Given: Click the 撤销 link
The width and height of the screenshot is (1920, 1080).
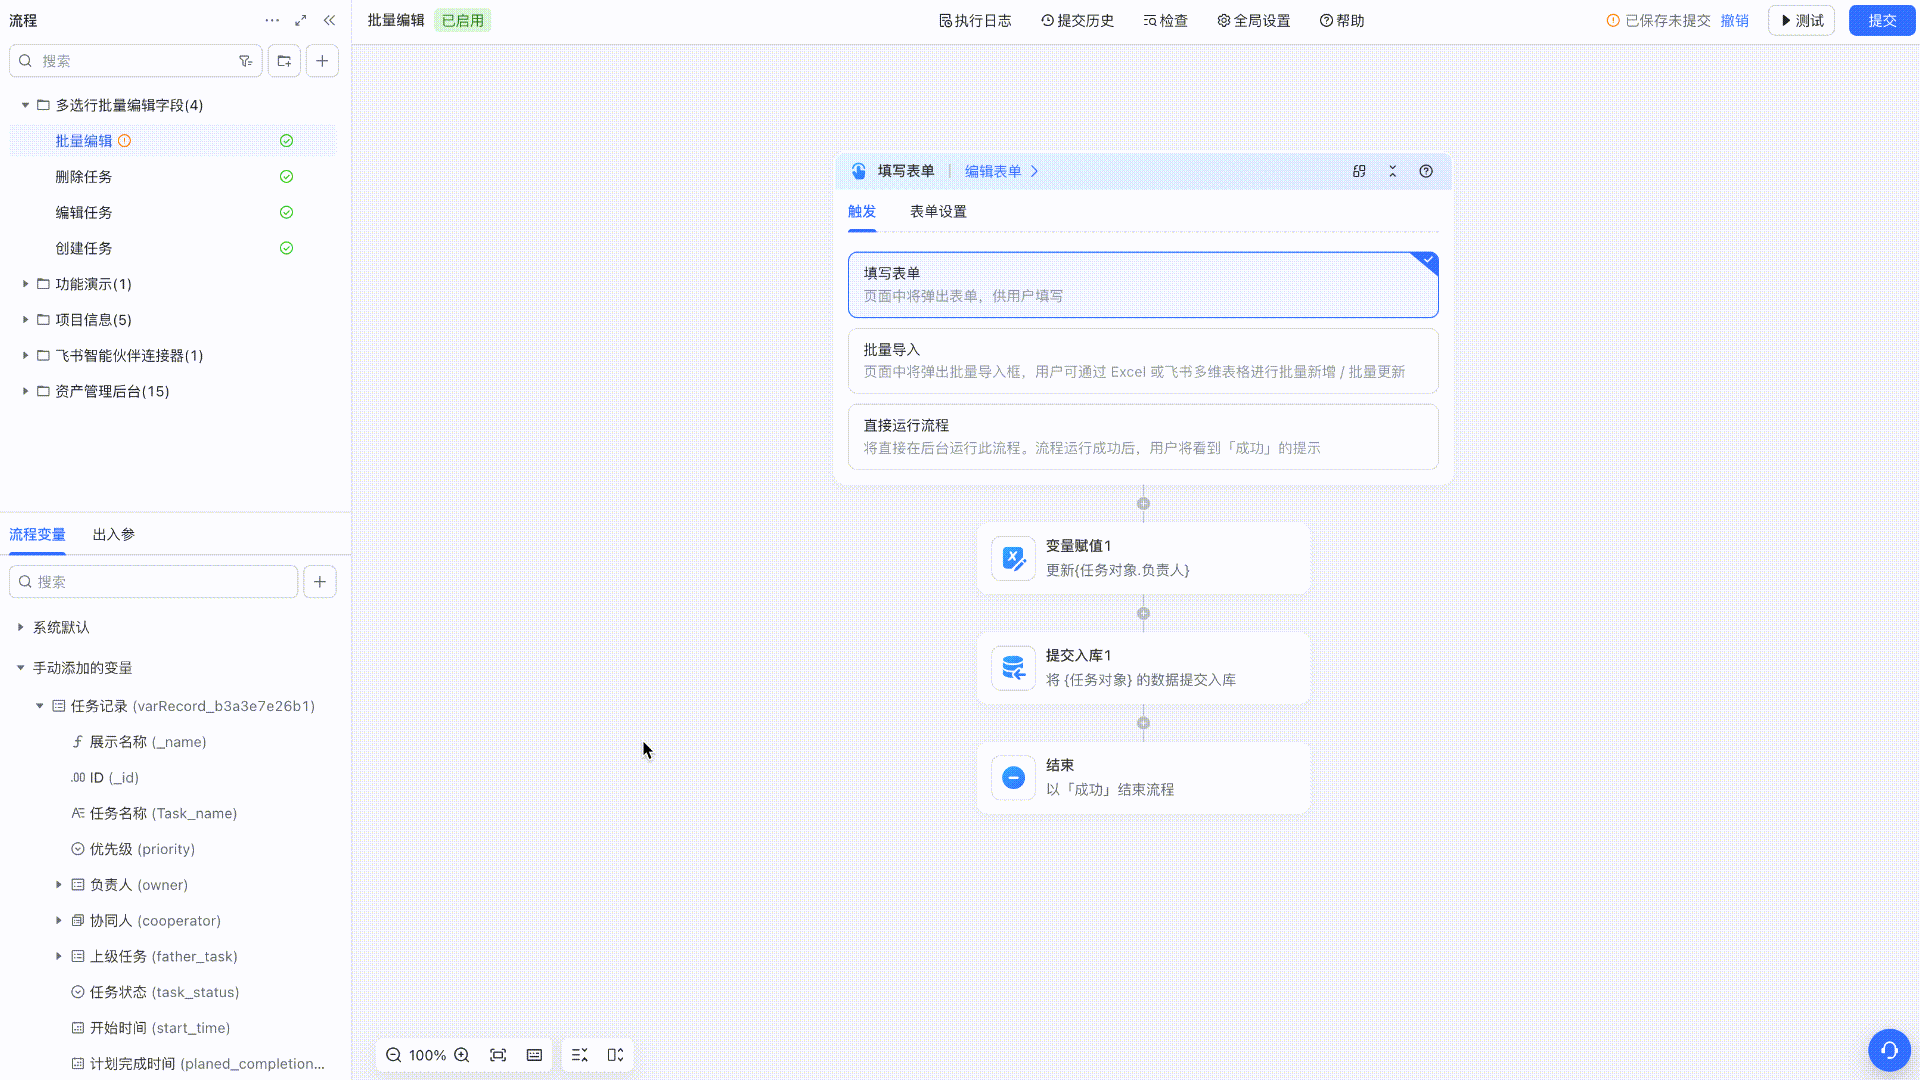Looking at the screenshot, I should pos(1735,21).
